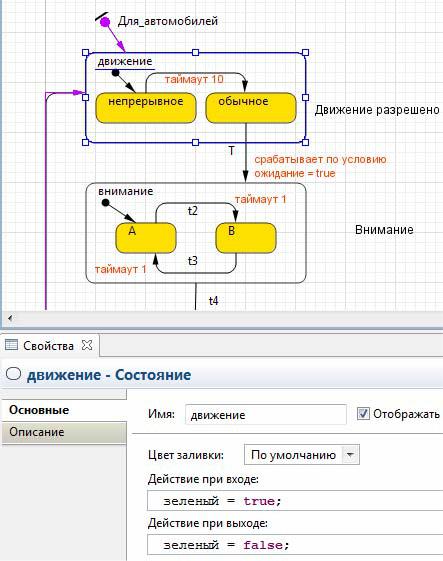Toggle the Отображать checkbox
The width and height of the screenshot is (443, 561).
(363, 414)
